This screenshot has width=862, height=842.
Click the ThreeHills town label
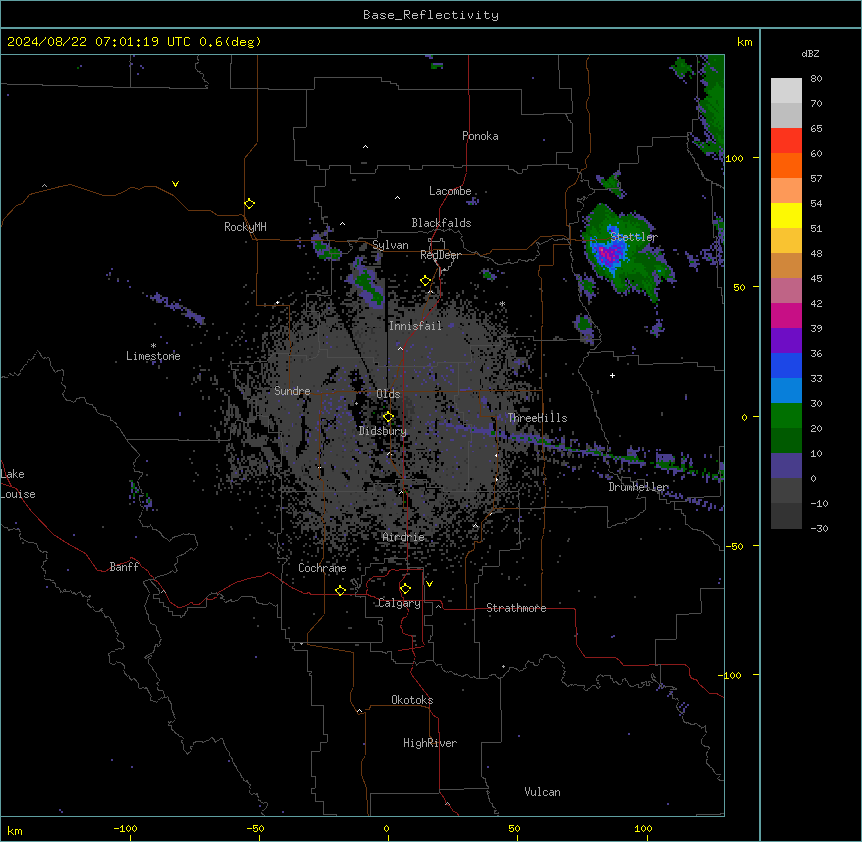coord(537,418)
